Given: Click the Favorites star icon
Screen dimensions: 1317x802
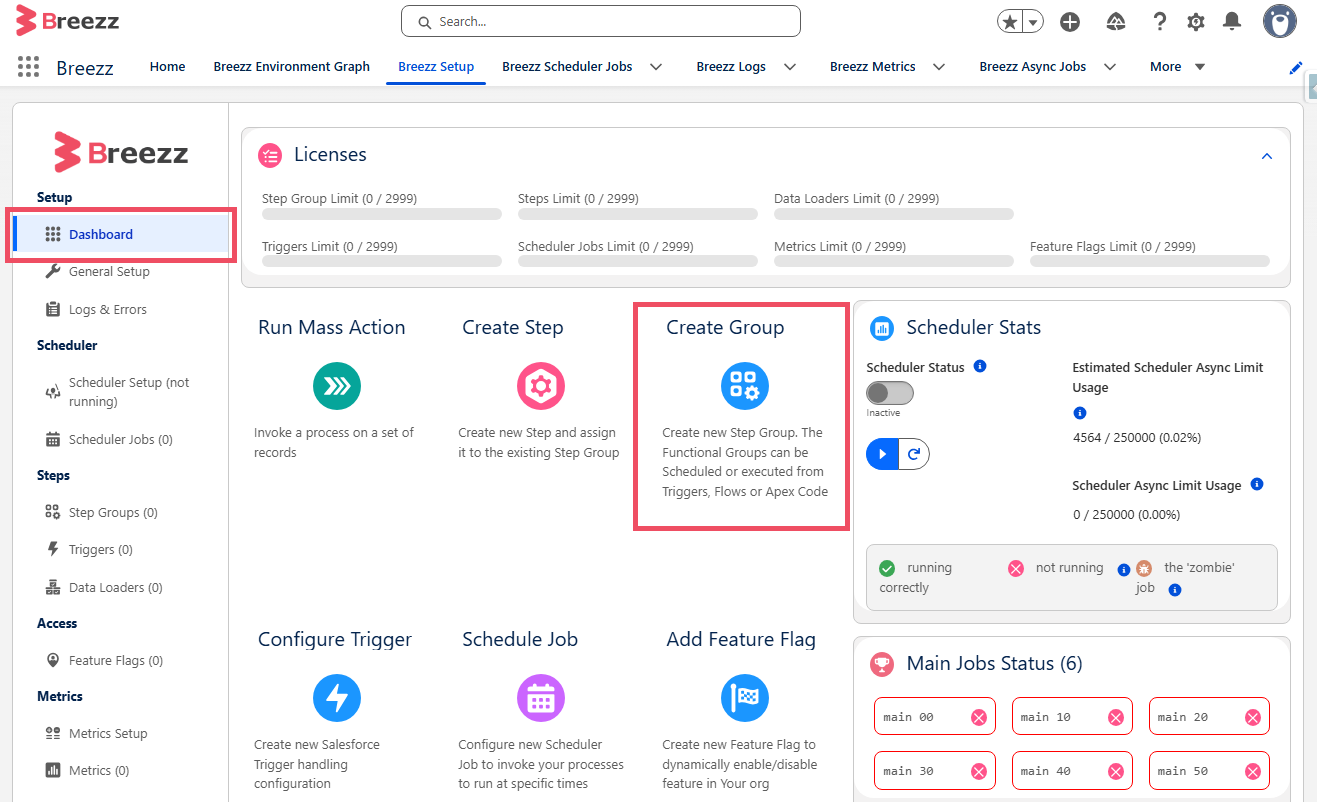Looking at the screenshot, I should [x=1010, y=22].
